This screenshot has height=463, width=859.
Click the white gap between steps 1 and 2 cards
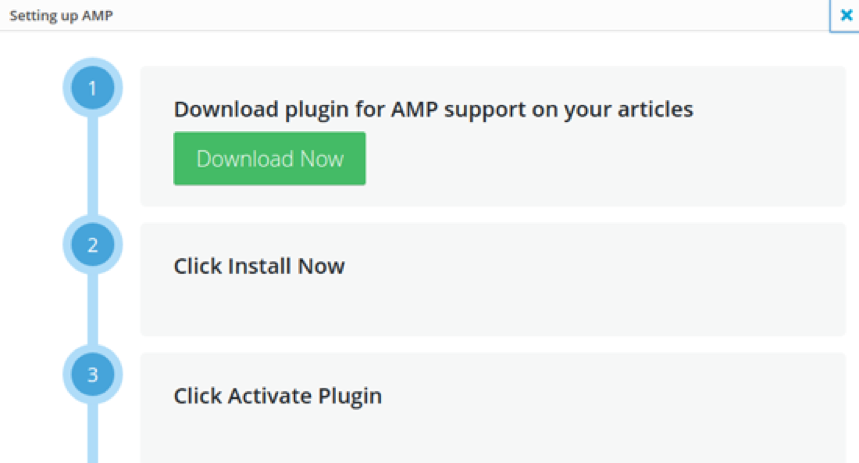(x=490, y=214)
